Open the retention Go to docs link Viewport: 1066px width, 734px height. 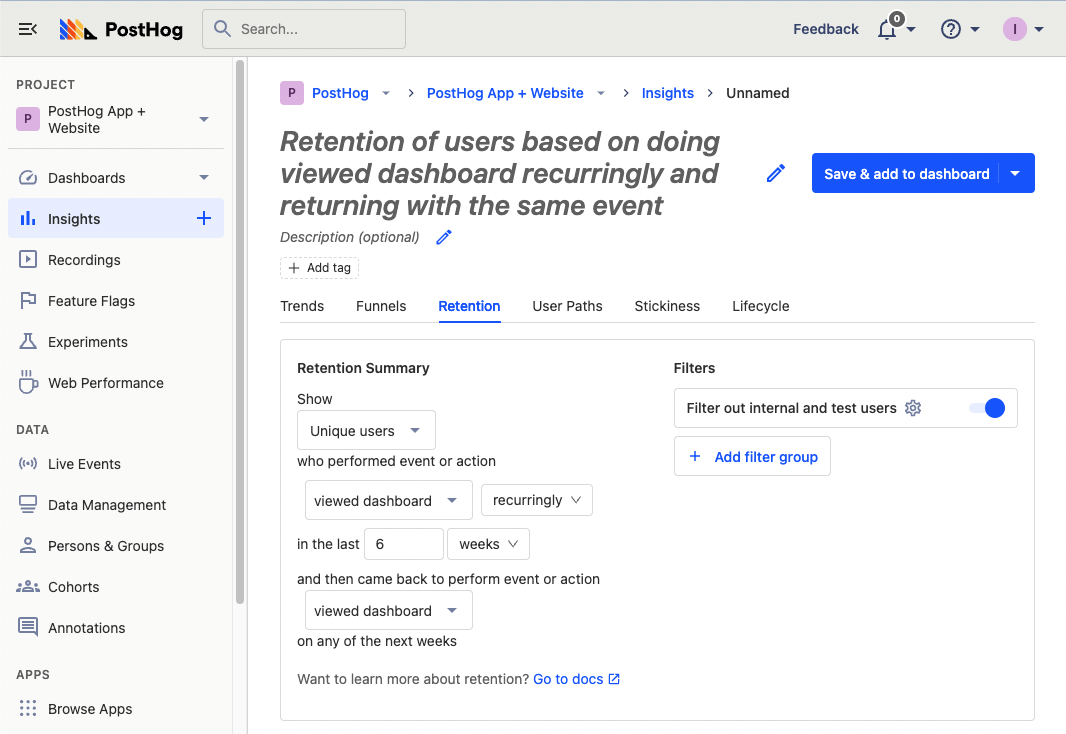(569, 678)
